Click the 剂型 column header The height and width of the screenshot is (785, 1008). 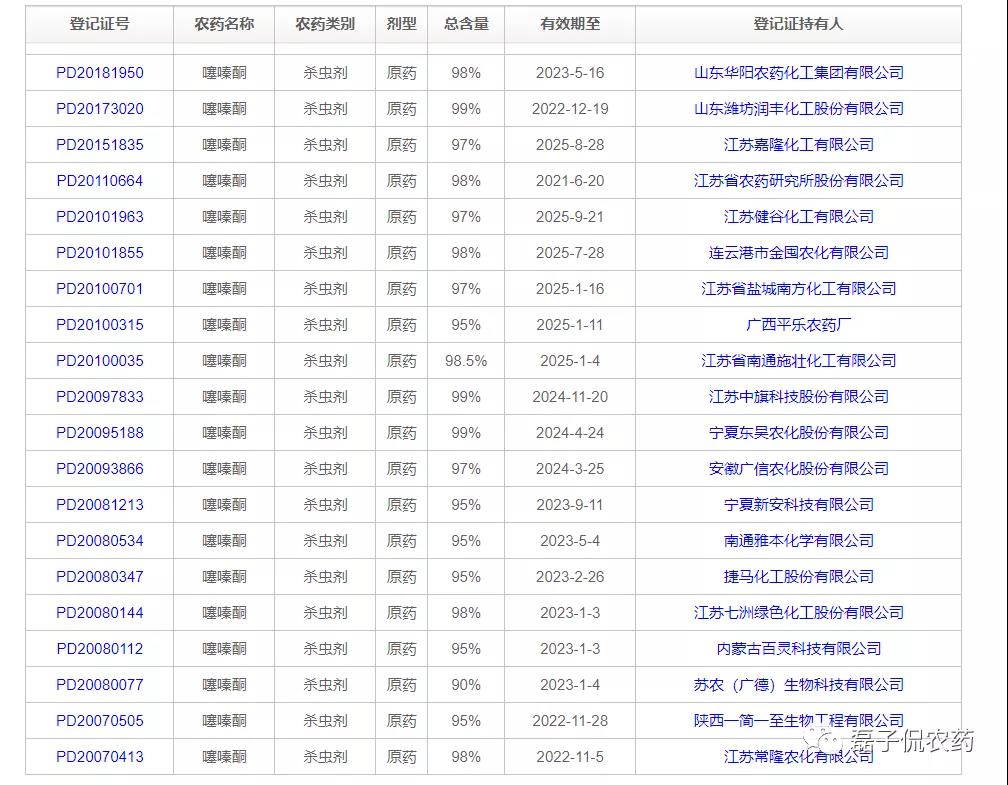[x=401, y=24]
